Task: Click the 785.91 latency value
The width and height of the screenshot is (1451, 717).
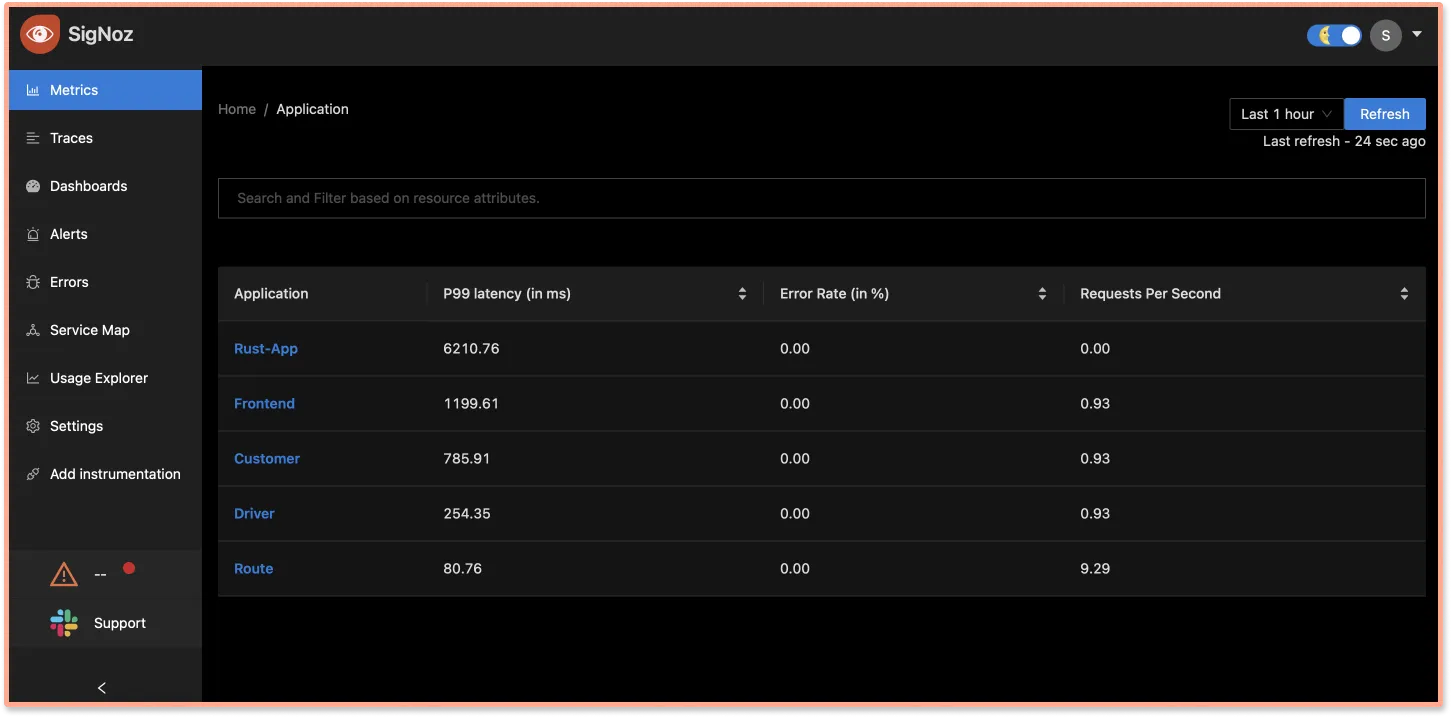Action: [x=467, y=459]
